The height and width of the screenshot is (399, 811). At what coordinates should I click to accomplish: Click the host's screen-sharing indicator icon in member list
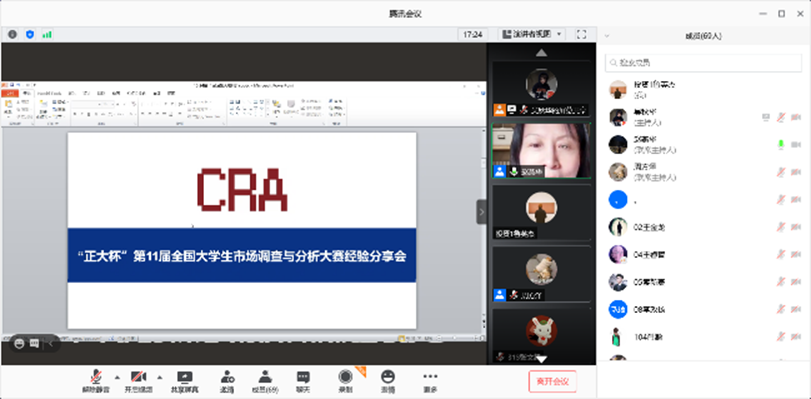[x=766, y=117]
